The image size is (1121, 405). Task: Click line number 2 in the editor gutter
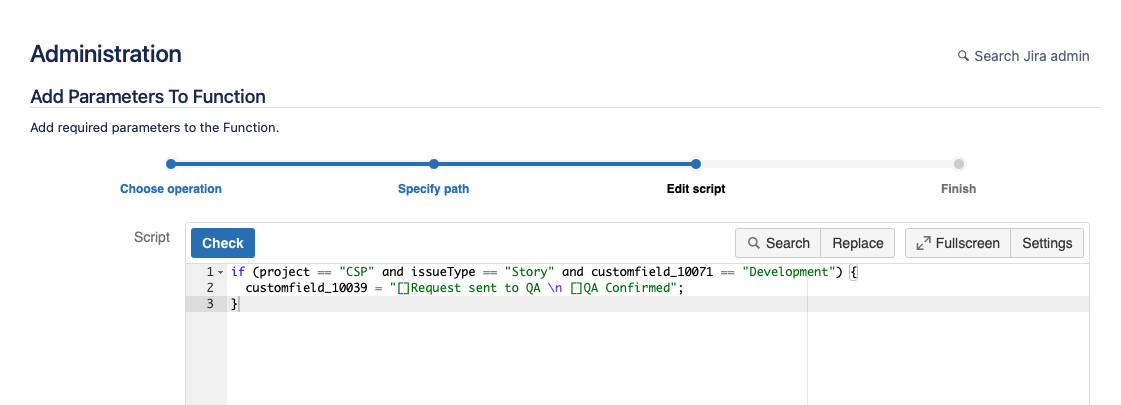[209, 288]
